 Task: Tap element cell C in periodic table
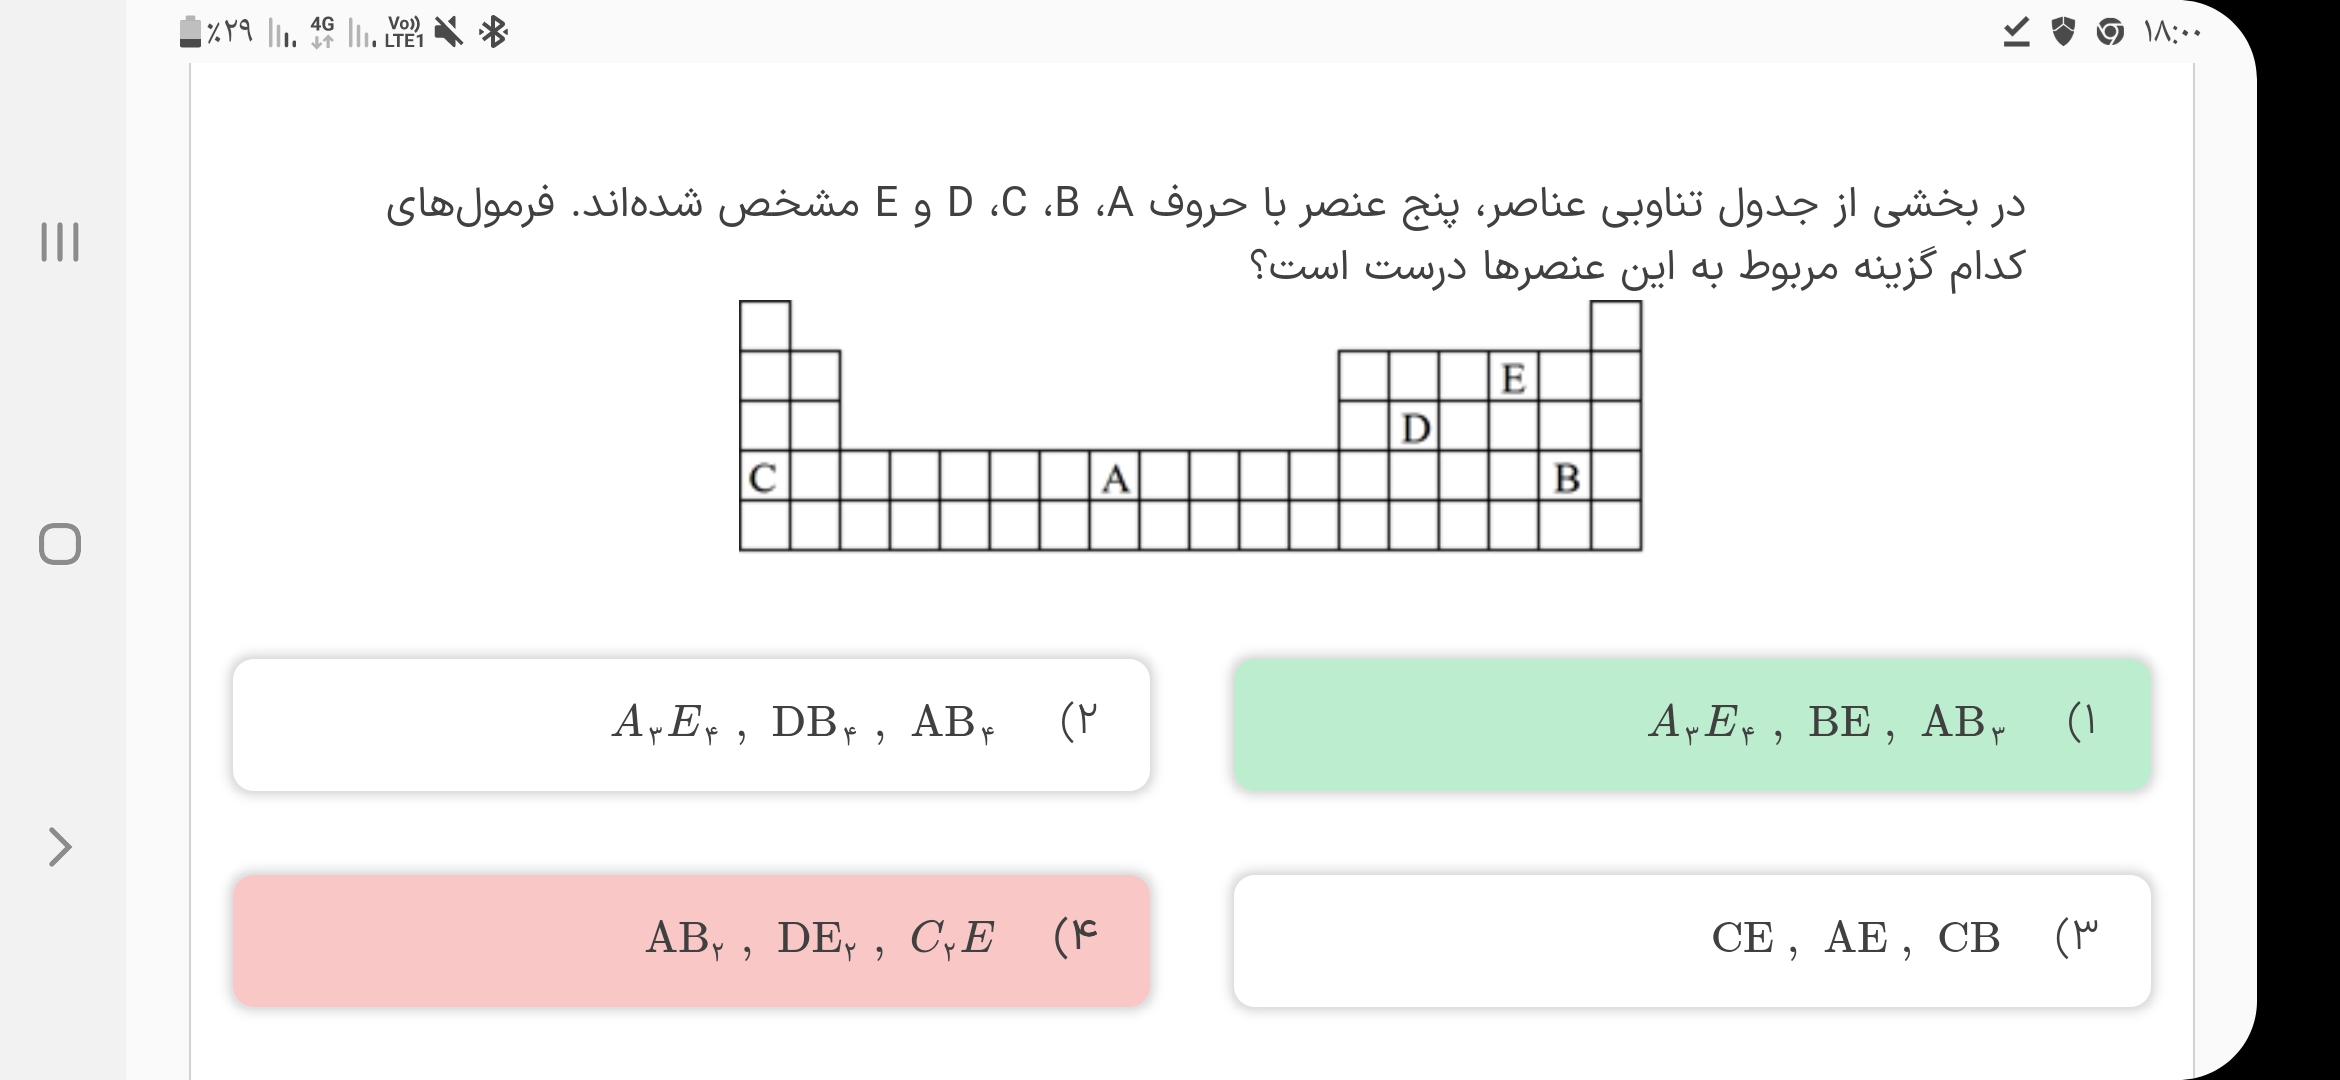pyautogui.click(x=764, y=477)
